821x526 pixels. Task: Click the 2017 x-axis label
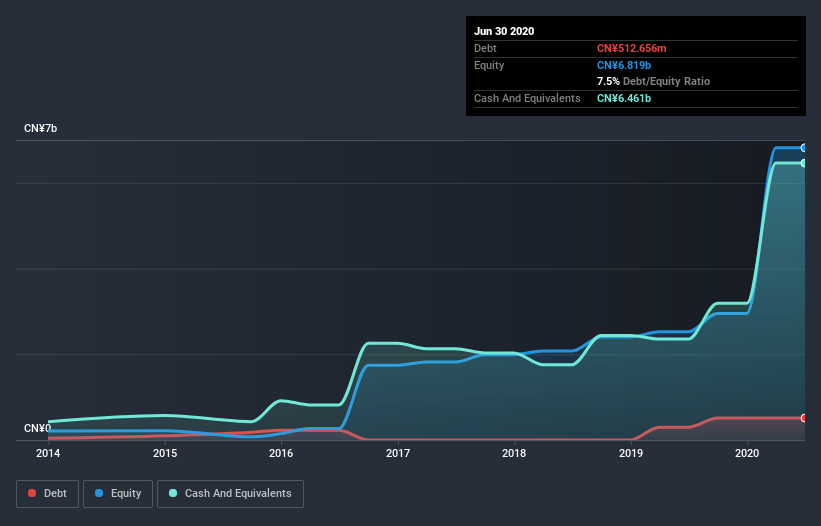point(398,453)
